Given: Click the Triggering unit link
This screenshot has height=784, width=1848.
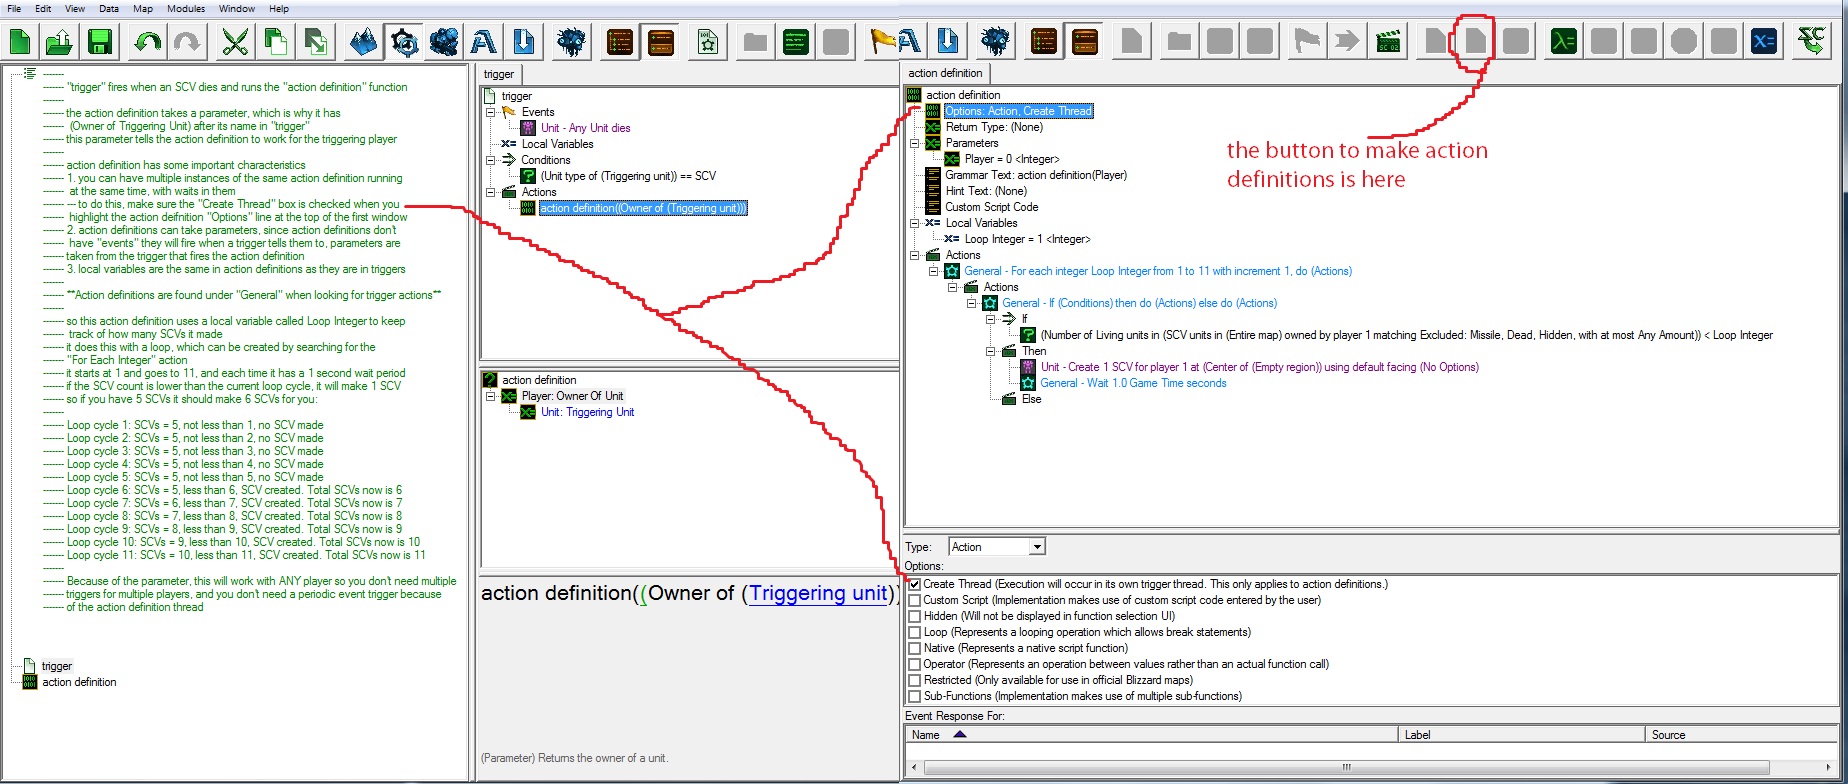Looking at the screenshot, I should coord(819,593).
